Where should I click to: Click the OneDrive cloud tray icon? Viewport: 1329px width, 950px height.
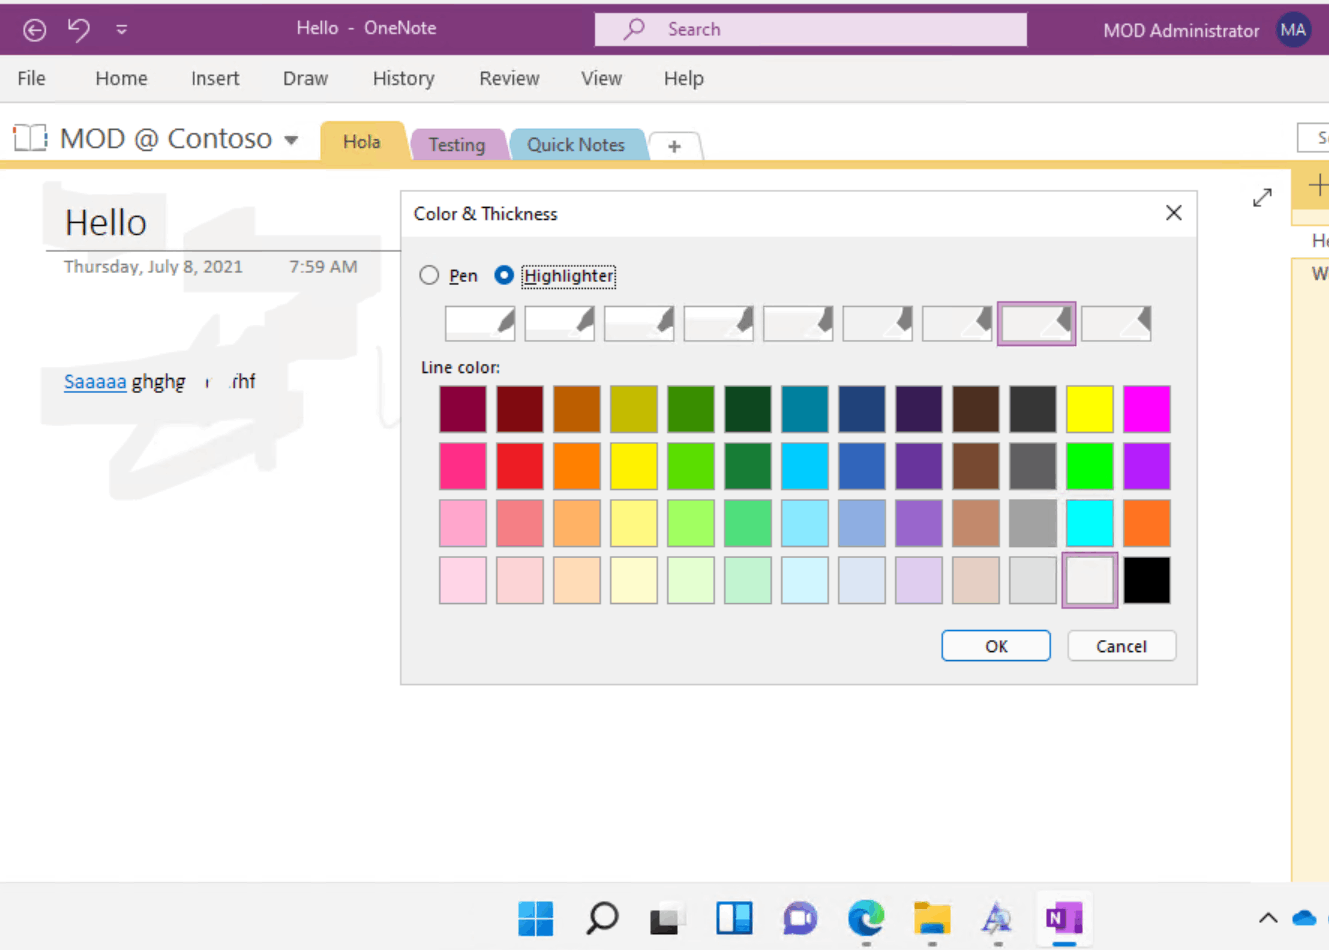(x=1305, y=918)
